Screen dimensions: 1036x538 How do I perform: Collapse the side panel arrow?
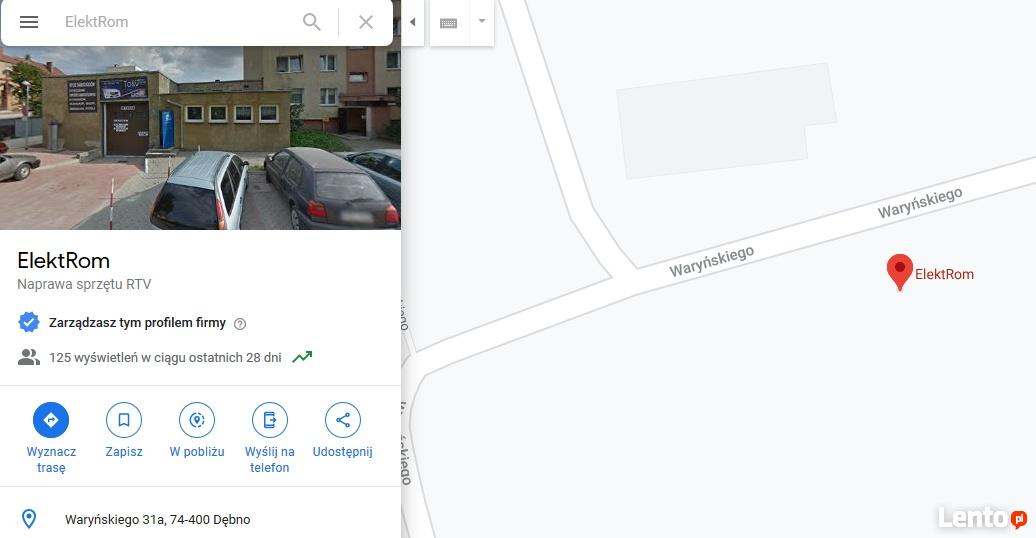[412, 22]
